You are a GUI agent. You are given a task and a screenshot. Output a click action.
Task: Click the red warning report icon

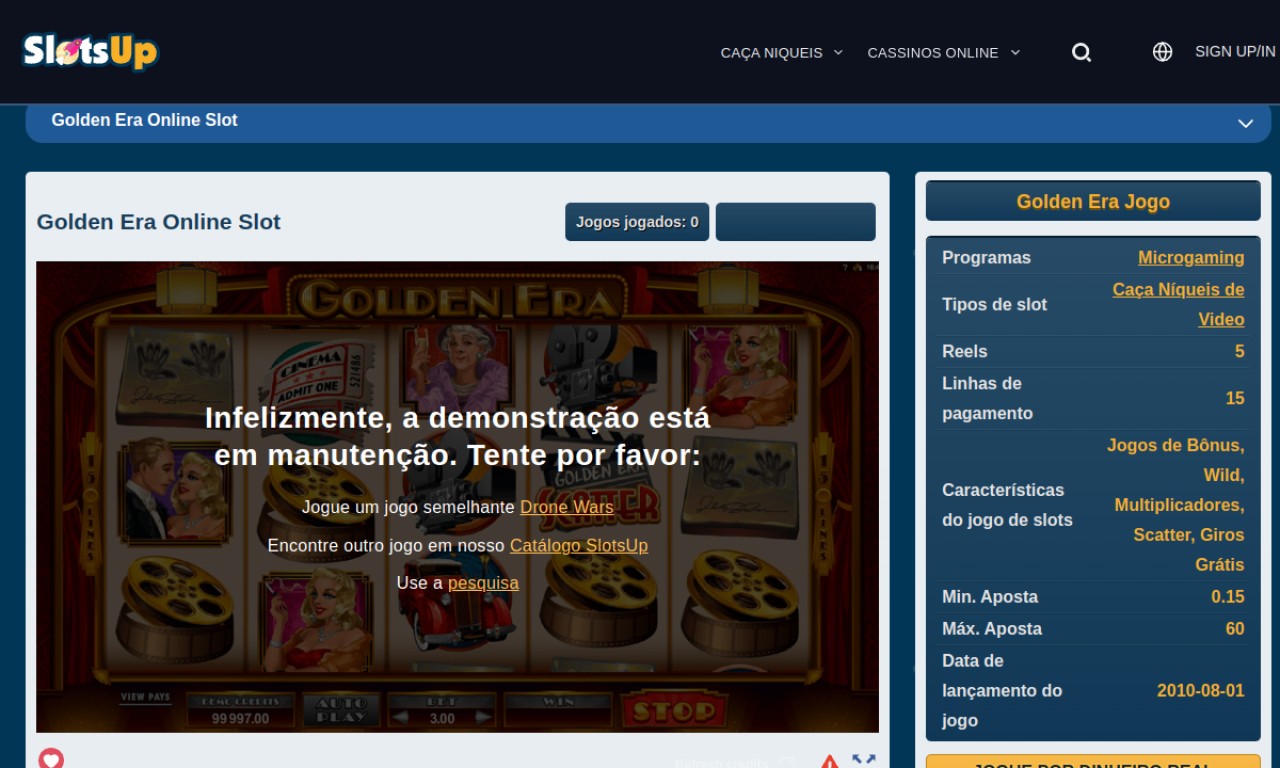829,762
